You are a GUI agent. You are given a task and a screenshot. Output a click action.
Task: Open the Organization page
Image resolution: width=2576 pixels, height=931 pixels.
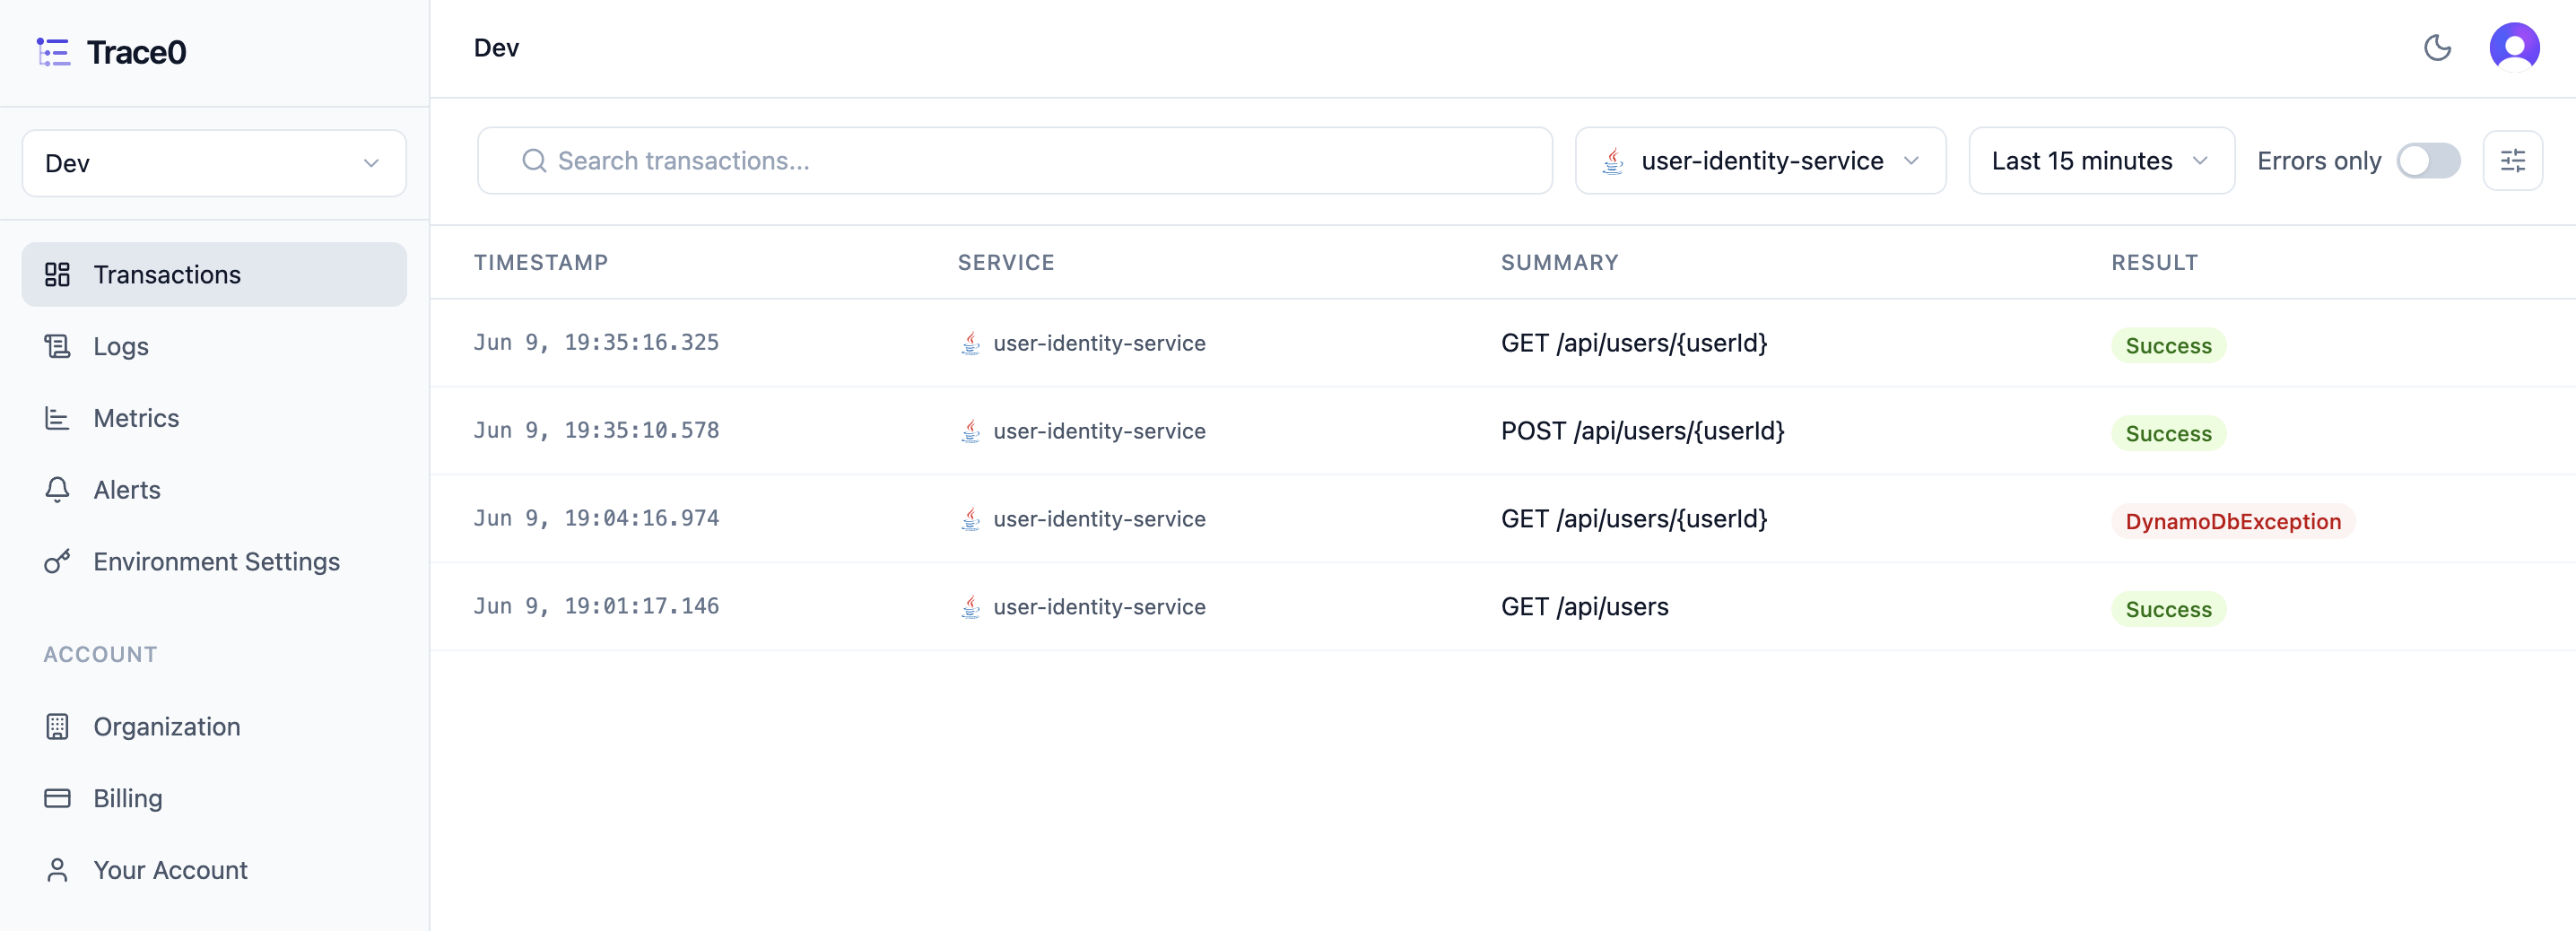(214, 726)
